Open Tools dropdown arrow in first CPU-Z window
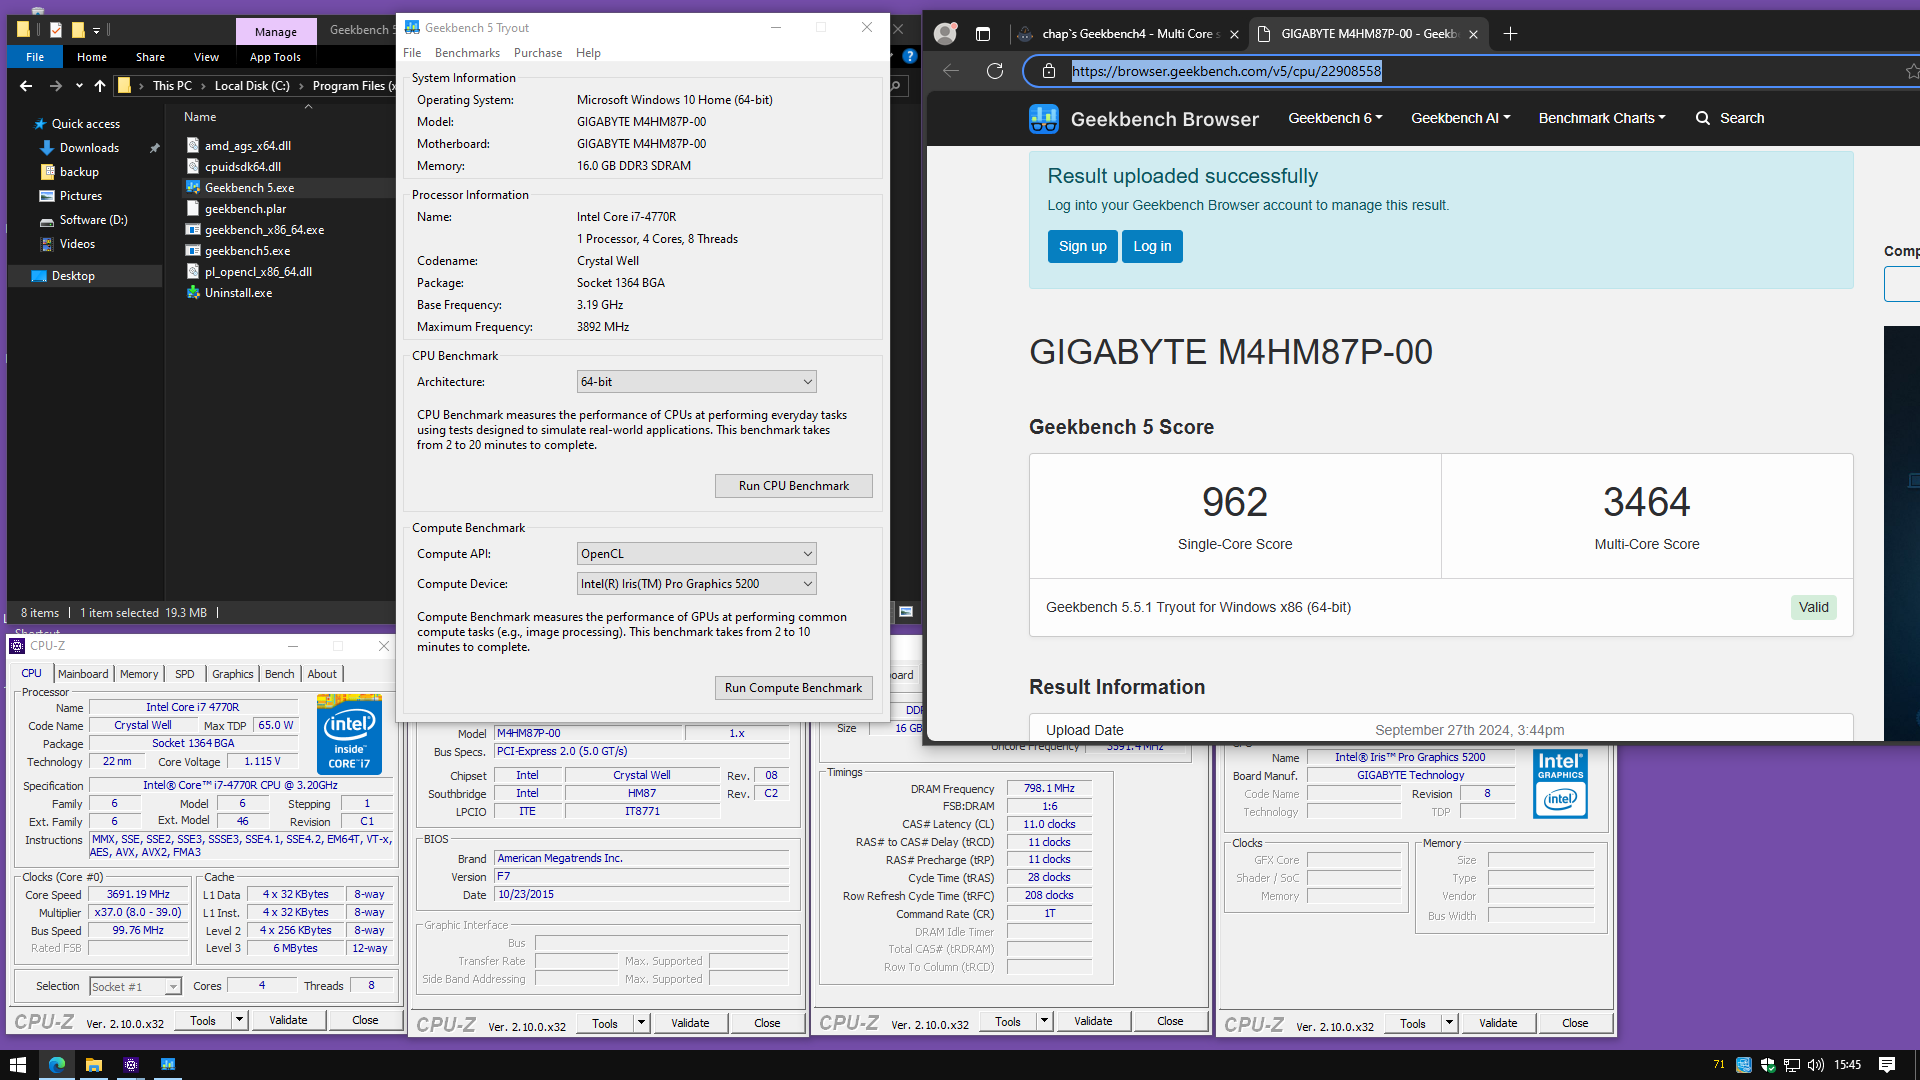The height and width of the screenshot is (1080, 1920). click(239, 1020)
